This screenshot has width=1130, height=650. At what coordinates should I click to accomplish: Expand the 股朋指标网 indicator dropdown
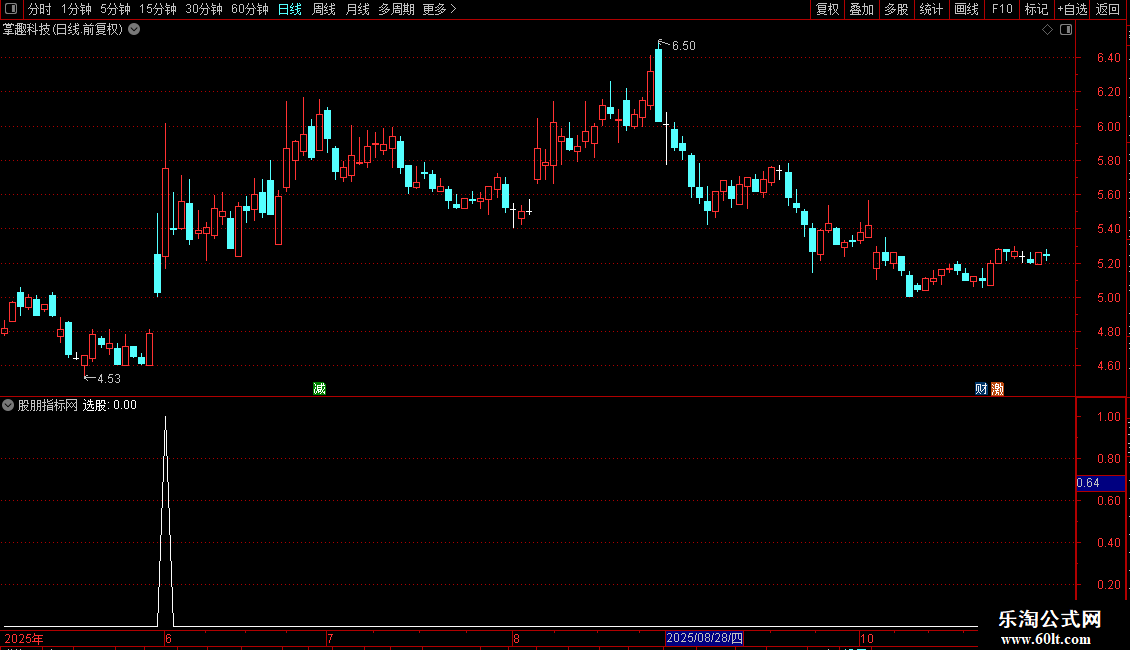click(x=8, y=405)
